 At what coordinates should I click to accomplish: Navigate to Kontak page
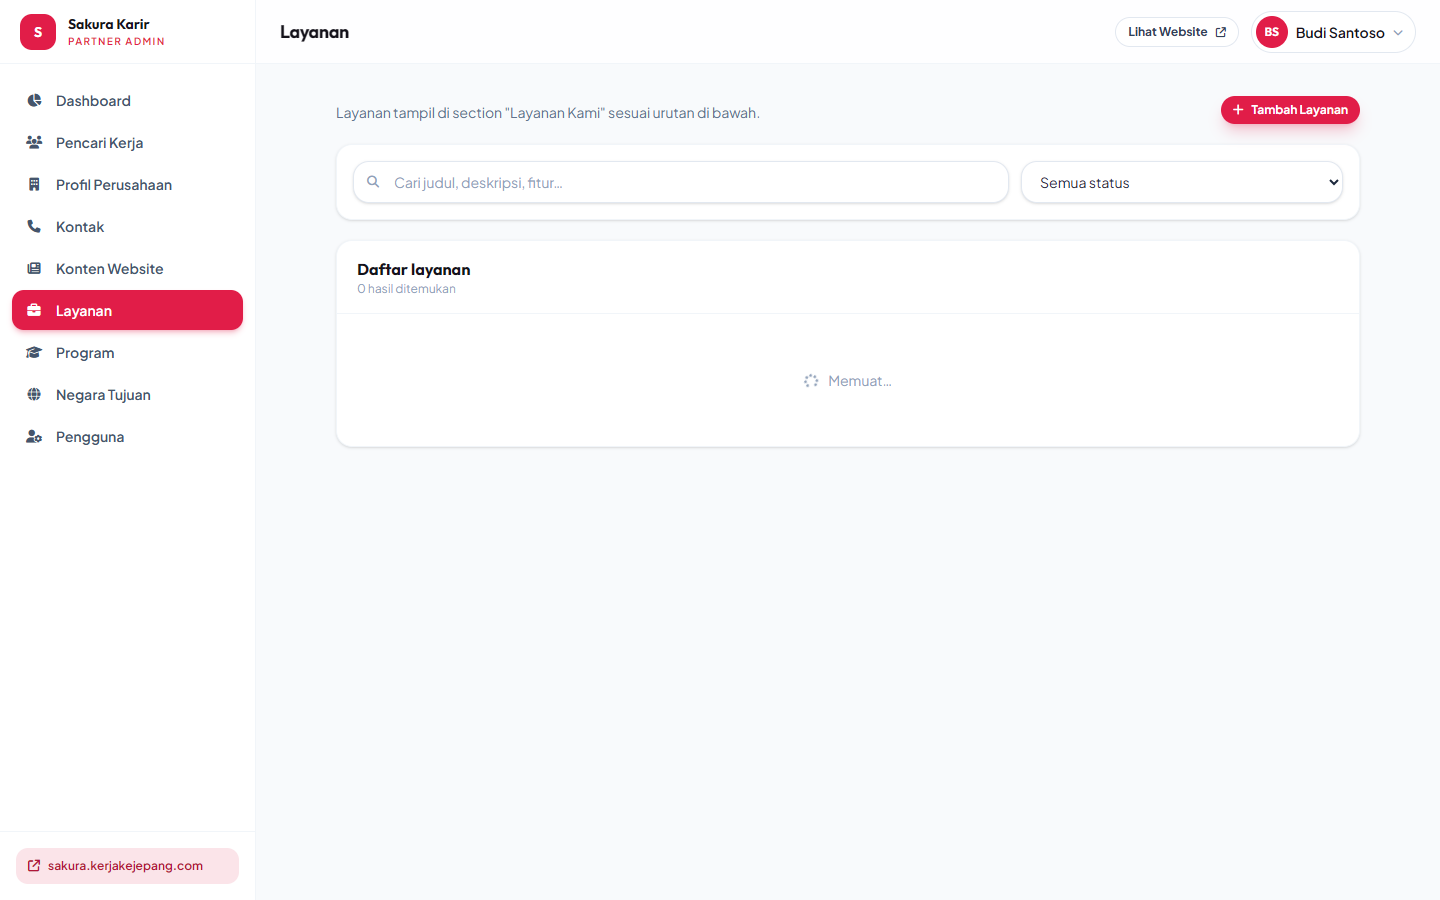127,227
